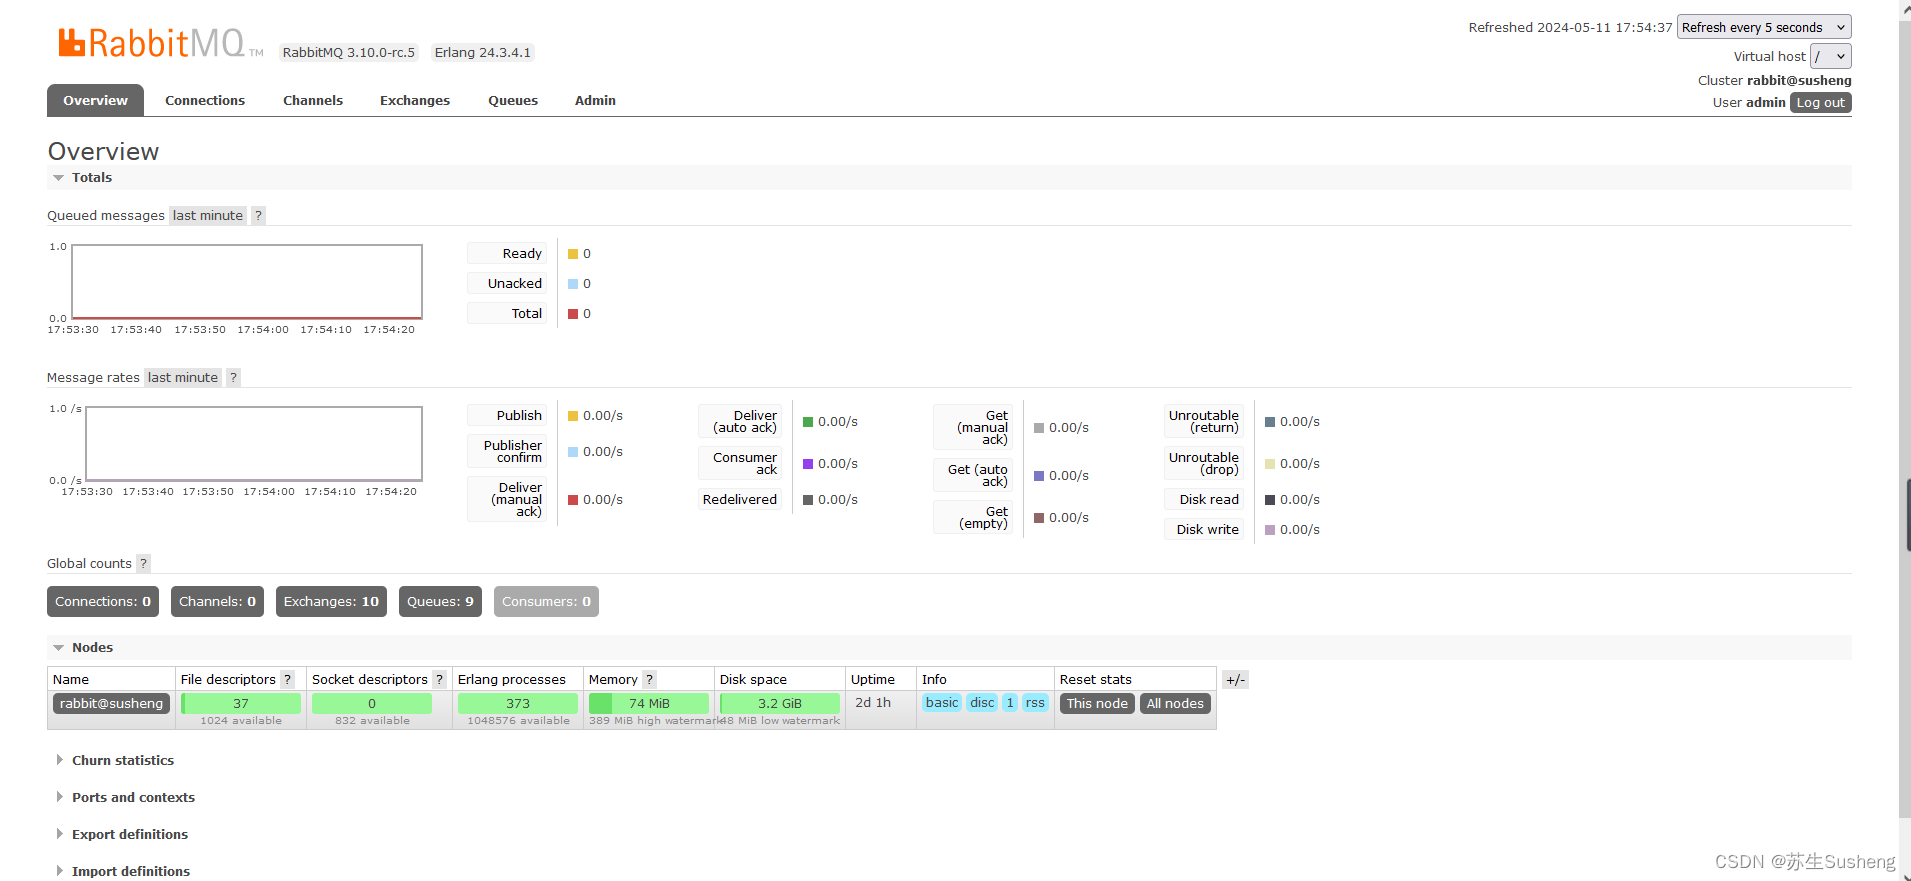Screen dimensions: 1911x881
Task: Click the yellow Ready color swatch
Action: (x=573, y=254)
